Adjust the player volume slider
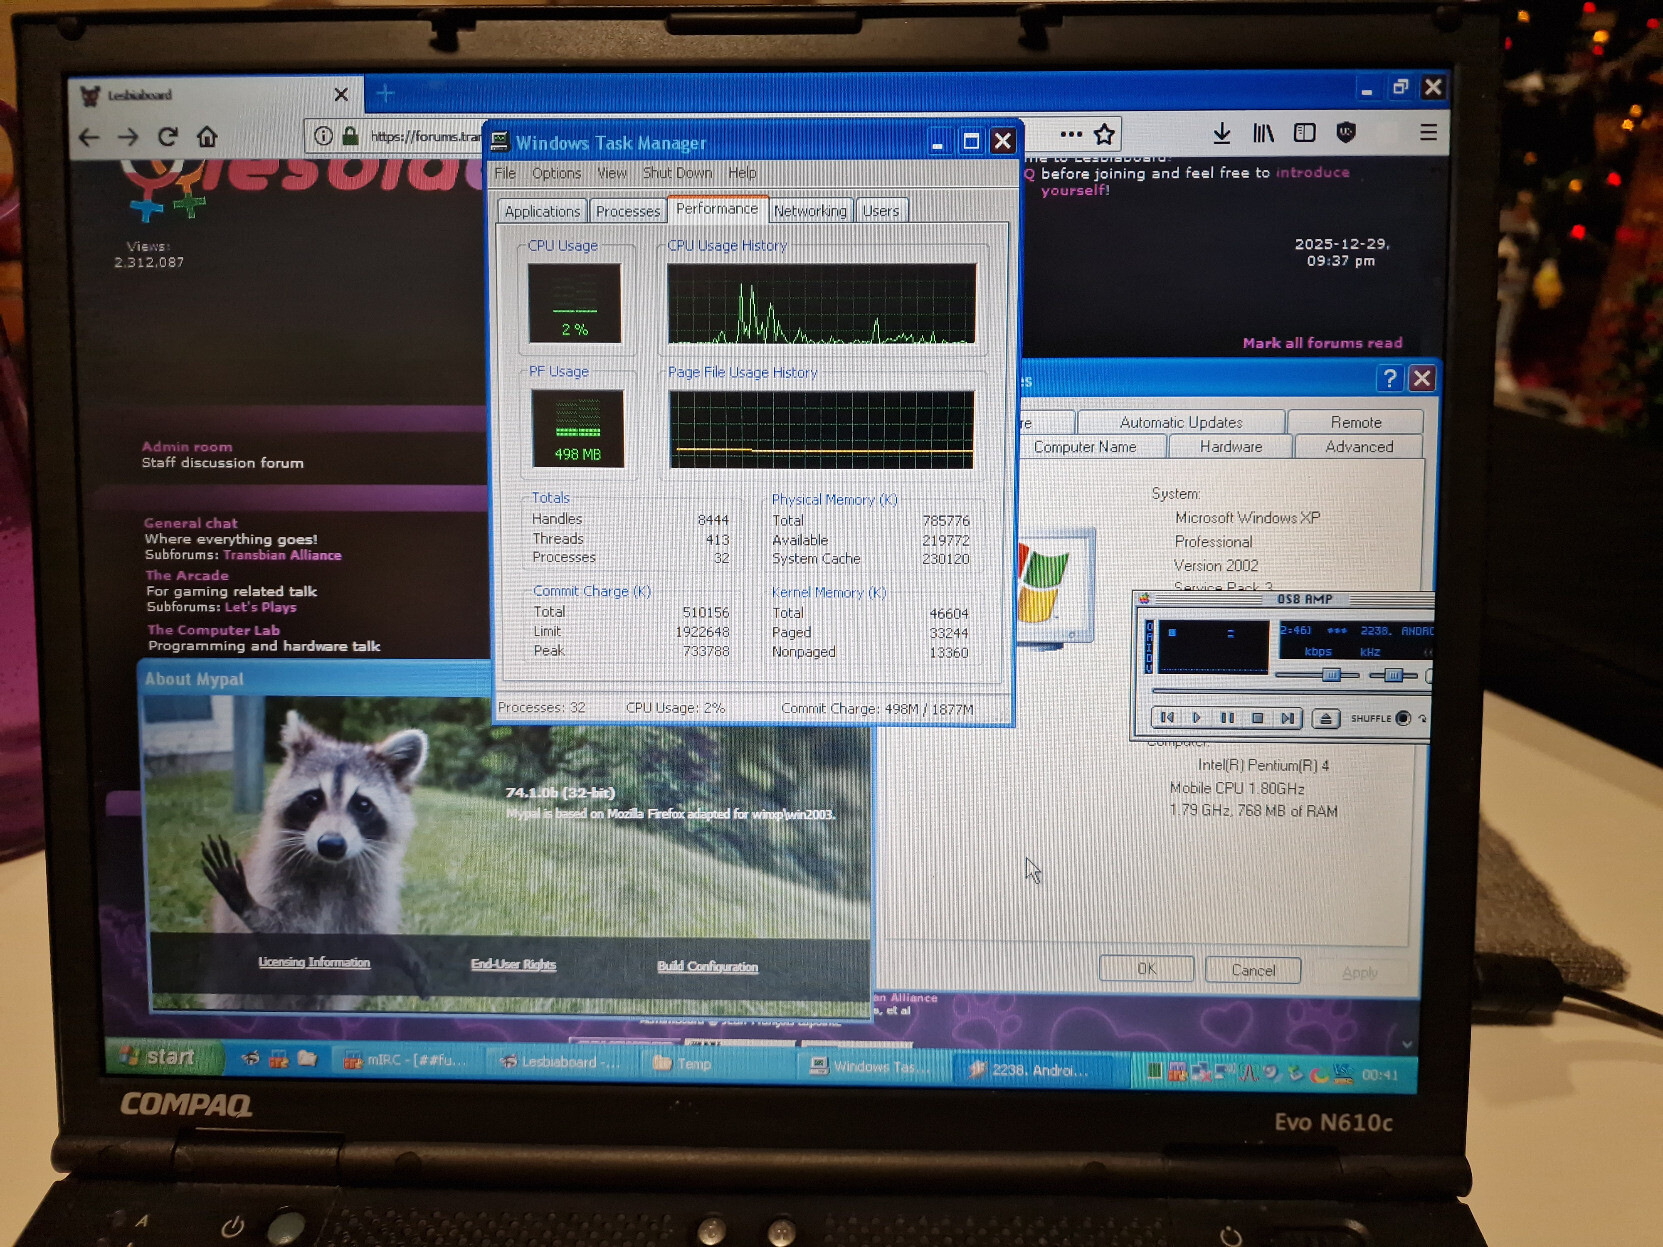Viewport: 1663px width, 1247px height. pyautogui.click(x=1330, y=675)
